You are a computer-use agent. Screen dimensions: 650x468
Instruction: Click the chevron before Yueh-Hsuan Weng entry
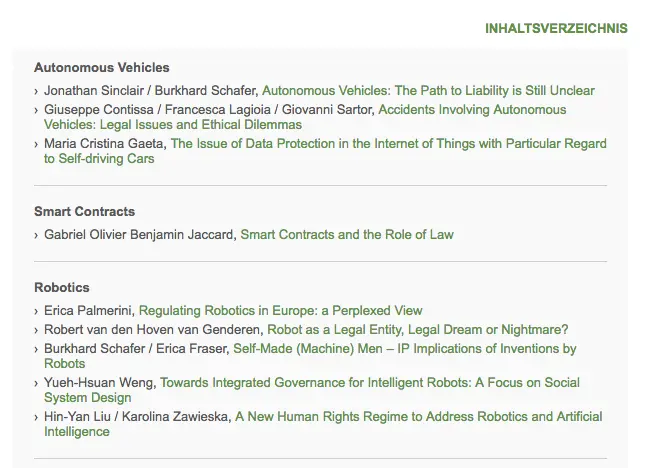click(36, 383)
